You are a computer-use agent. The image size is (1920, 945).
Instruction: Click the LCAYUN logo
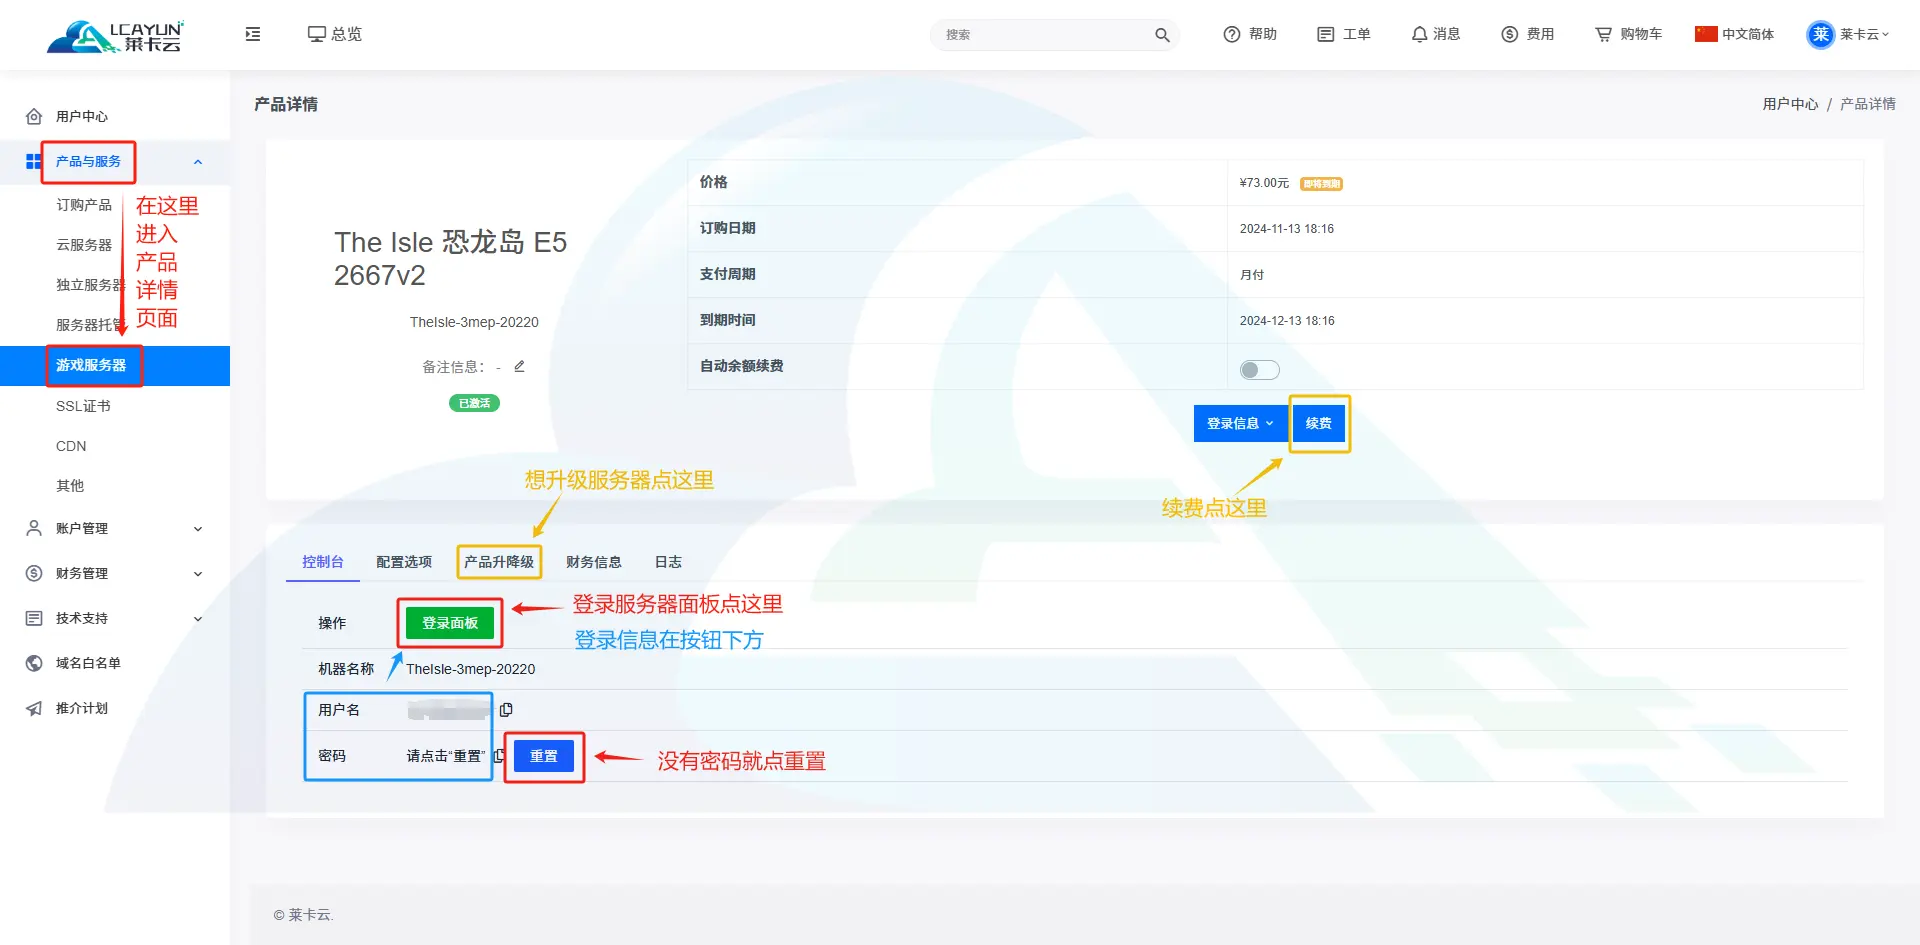pyautogui.click(x=115, y=36)
